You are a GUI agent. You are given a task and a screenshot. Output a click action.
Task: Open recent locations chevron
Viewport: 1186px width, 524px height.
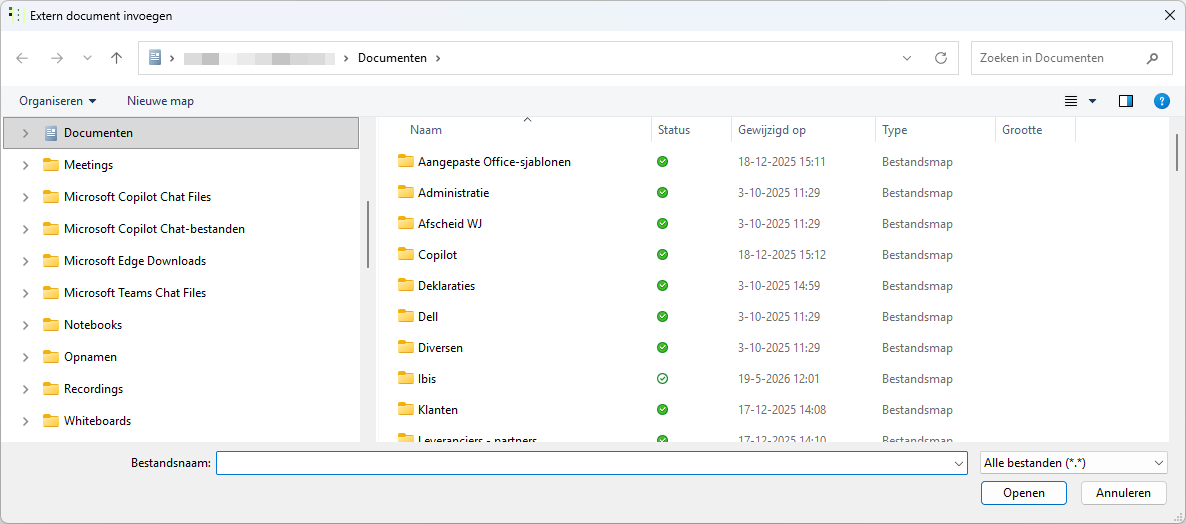click(87, 58)
